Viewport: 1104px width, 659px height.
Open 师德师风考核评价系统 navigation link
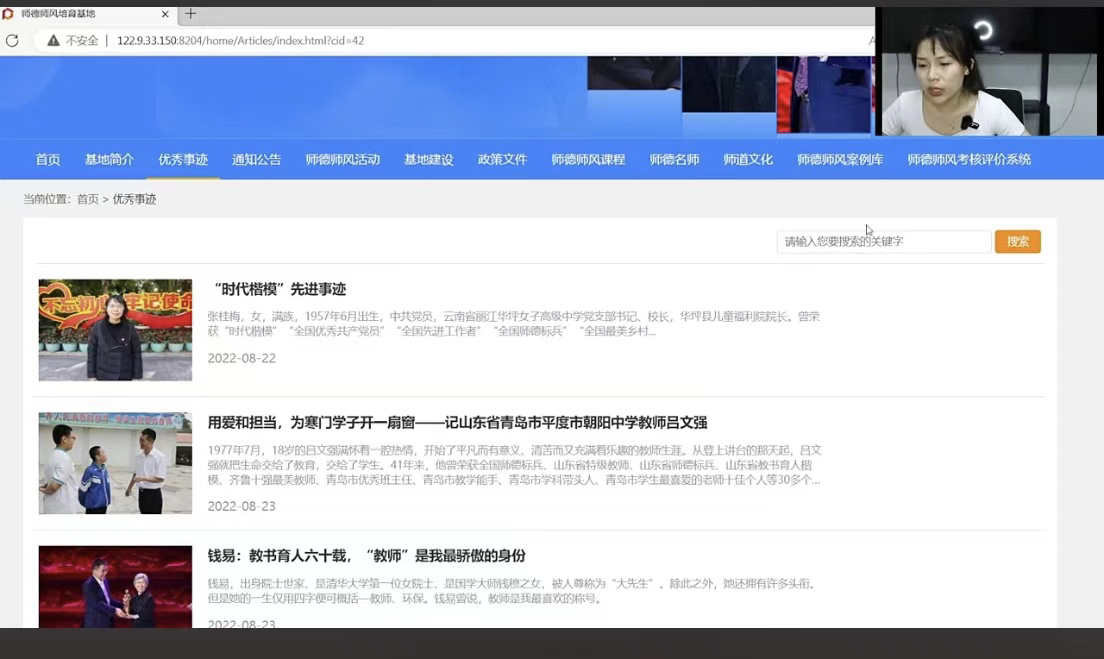[969, 160]
